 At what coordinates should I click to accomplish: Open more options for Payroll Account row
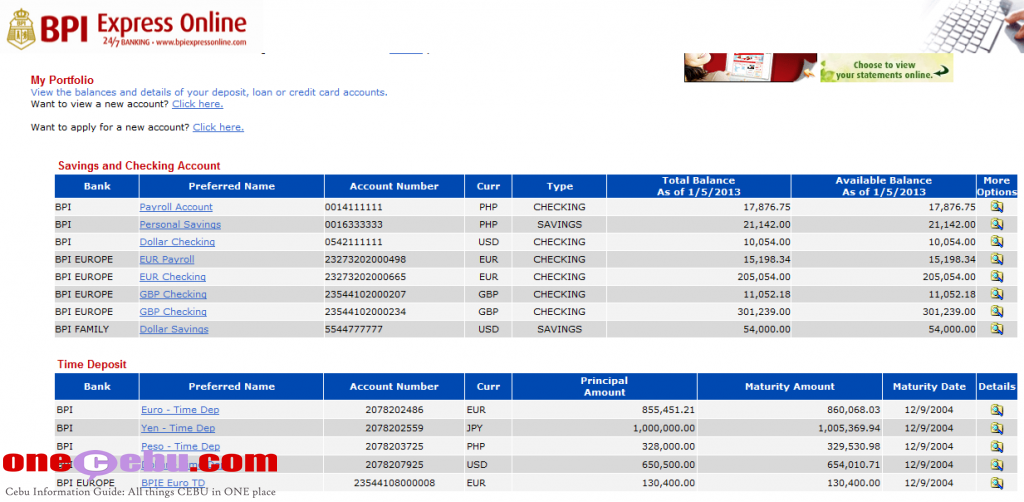pos(997,207)
